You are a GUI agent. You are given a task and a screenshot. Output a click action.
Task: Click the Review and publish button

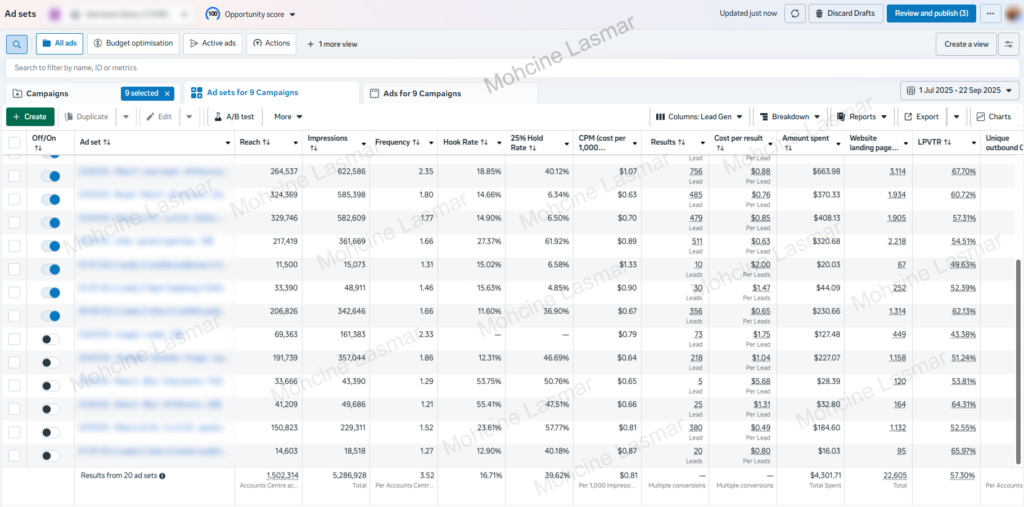point(931,13)
